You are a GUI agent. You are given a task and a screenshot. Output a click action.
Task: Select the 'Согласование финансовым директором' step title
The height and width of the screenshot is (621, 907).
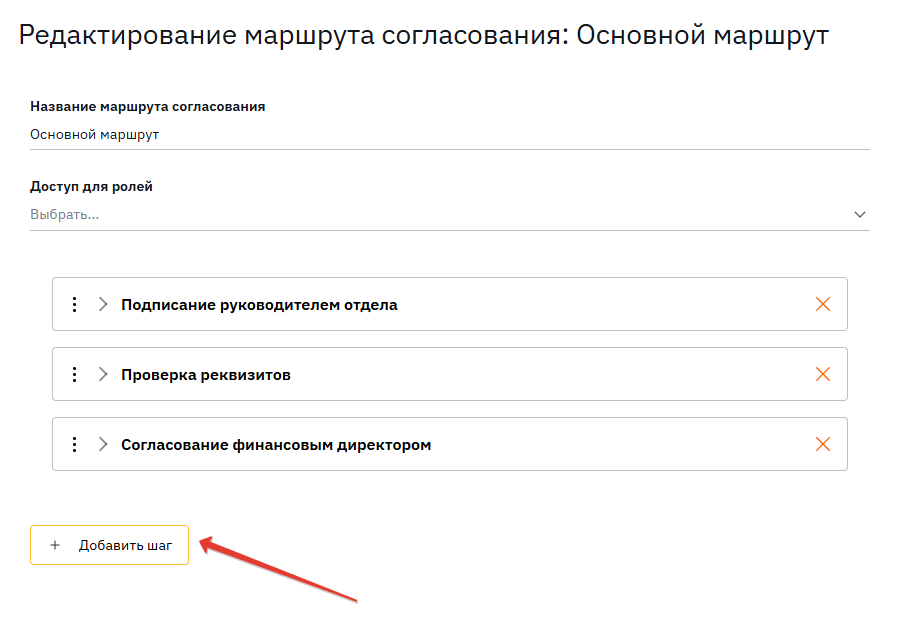coord(276,445)
